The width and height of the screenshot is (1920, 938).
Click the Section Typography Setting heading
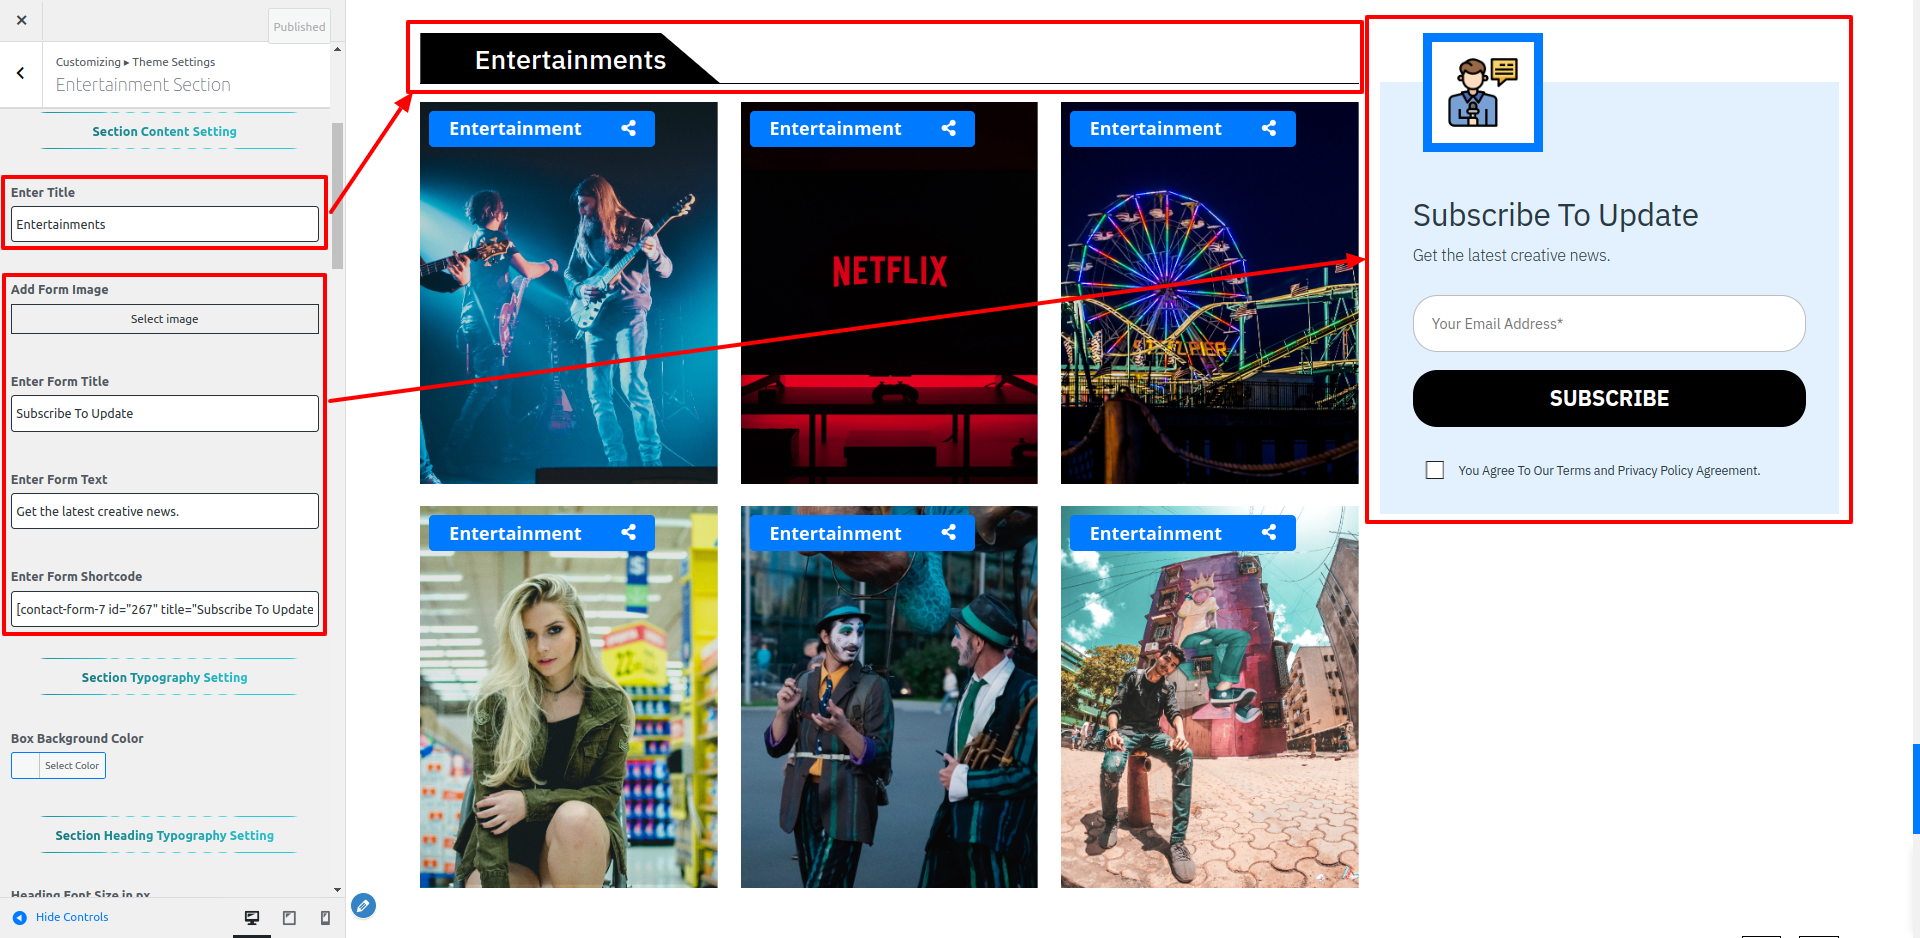click(165, 677)
